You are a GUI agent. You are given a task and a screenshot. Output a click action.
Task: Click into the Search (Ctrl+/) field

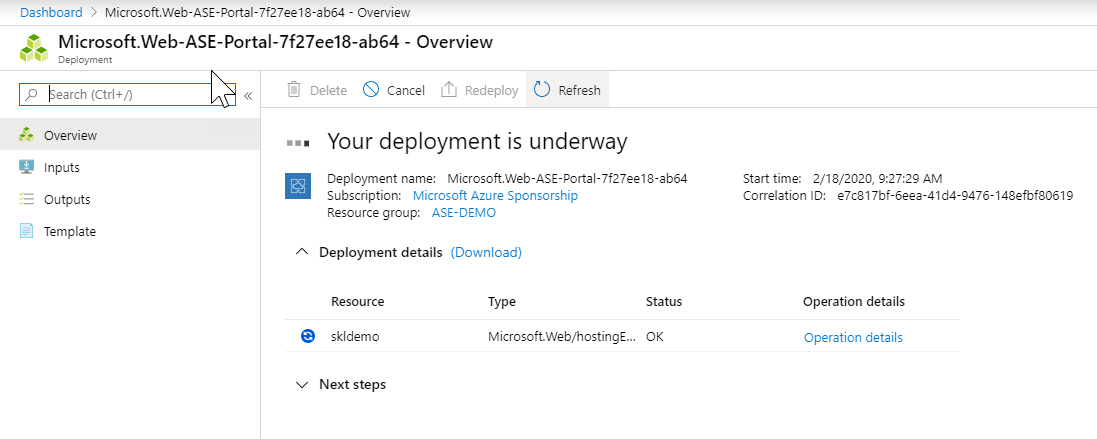point(127,95)
